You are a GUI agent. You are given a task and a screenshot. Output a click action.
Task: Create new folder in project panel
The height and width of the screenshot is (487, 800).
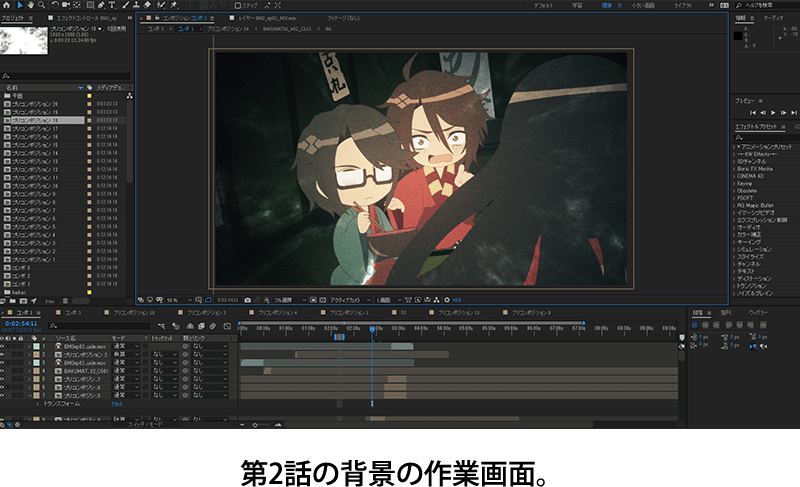[13, 301]
